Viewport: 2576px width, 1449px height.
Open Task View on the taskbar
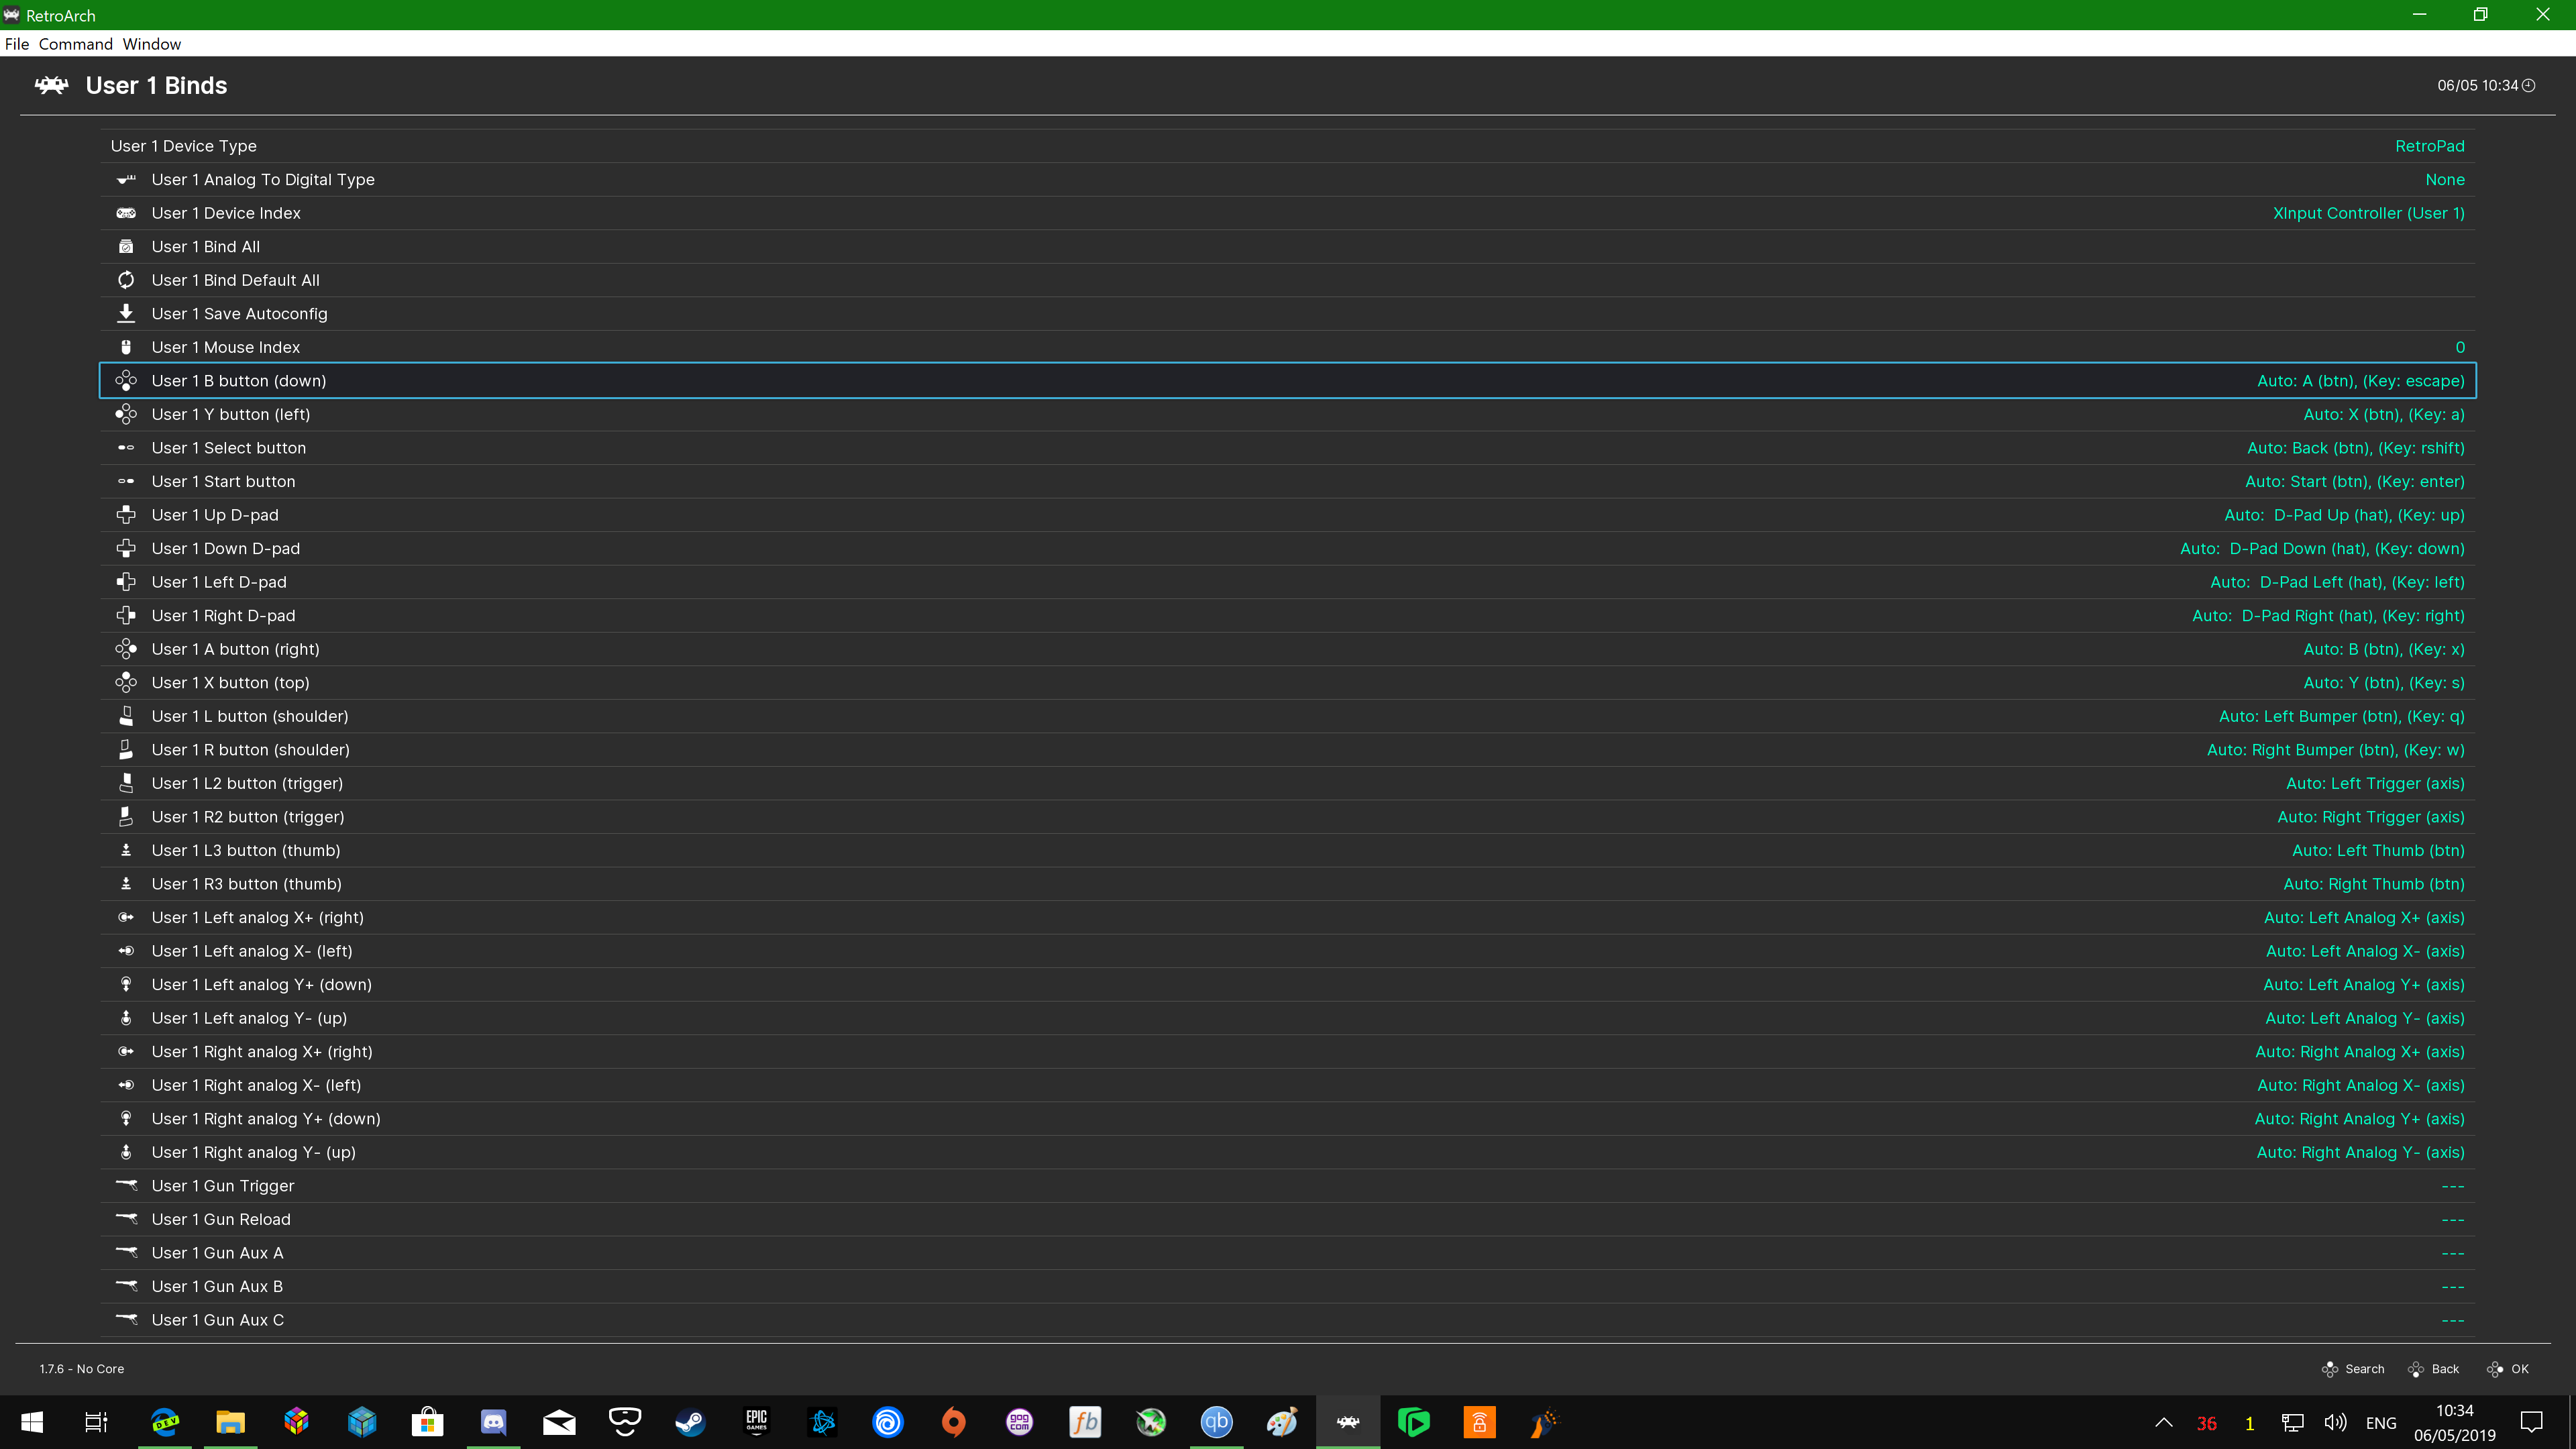point(96,1422)
